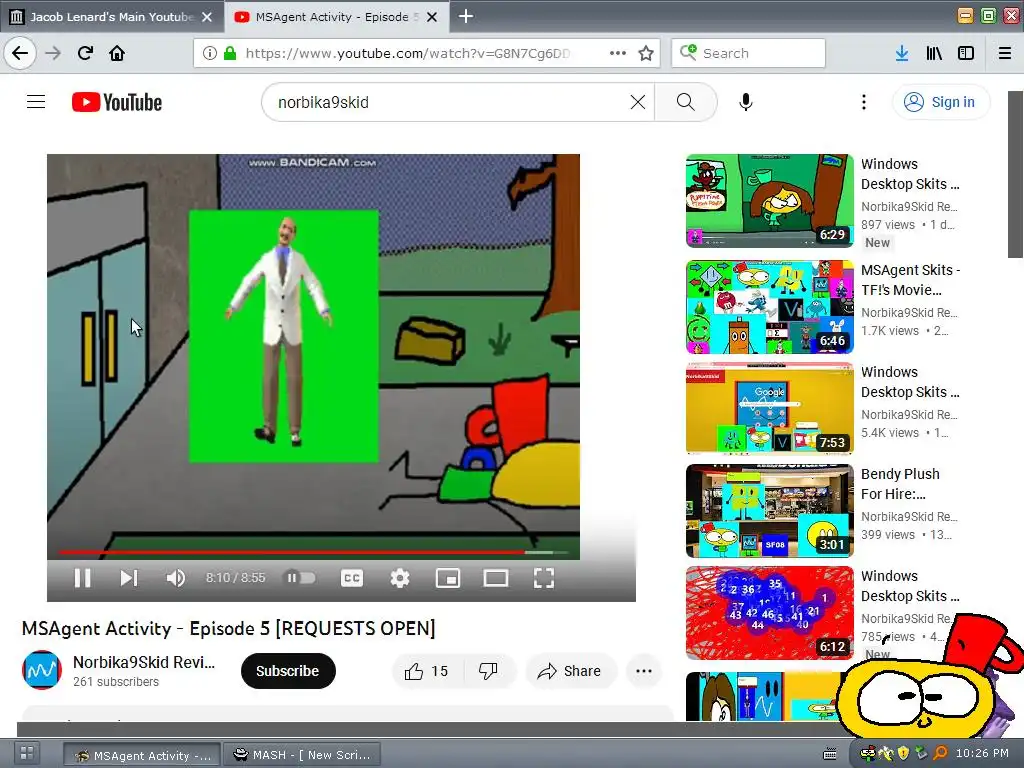Screen dimensions: 1024x768
Task: Mute the video volume speaker icon
Action: [x=176, y=578]
